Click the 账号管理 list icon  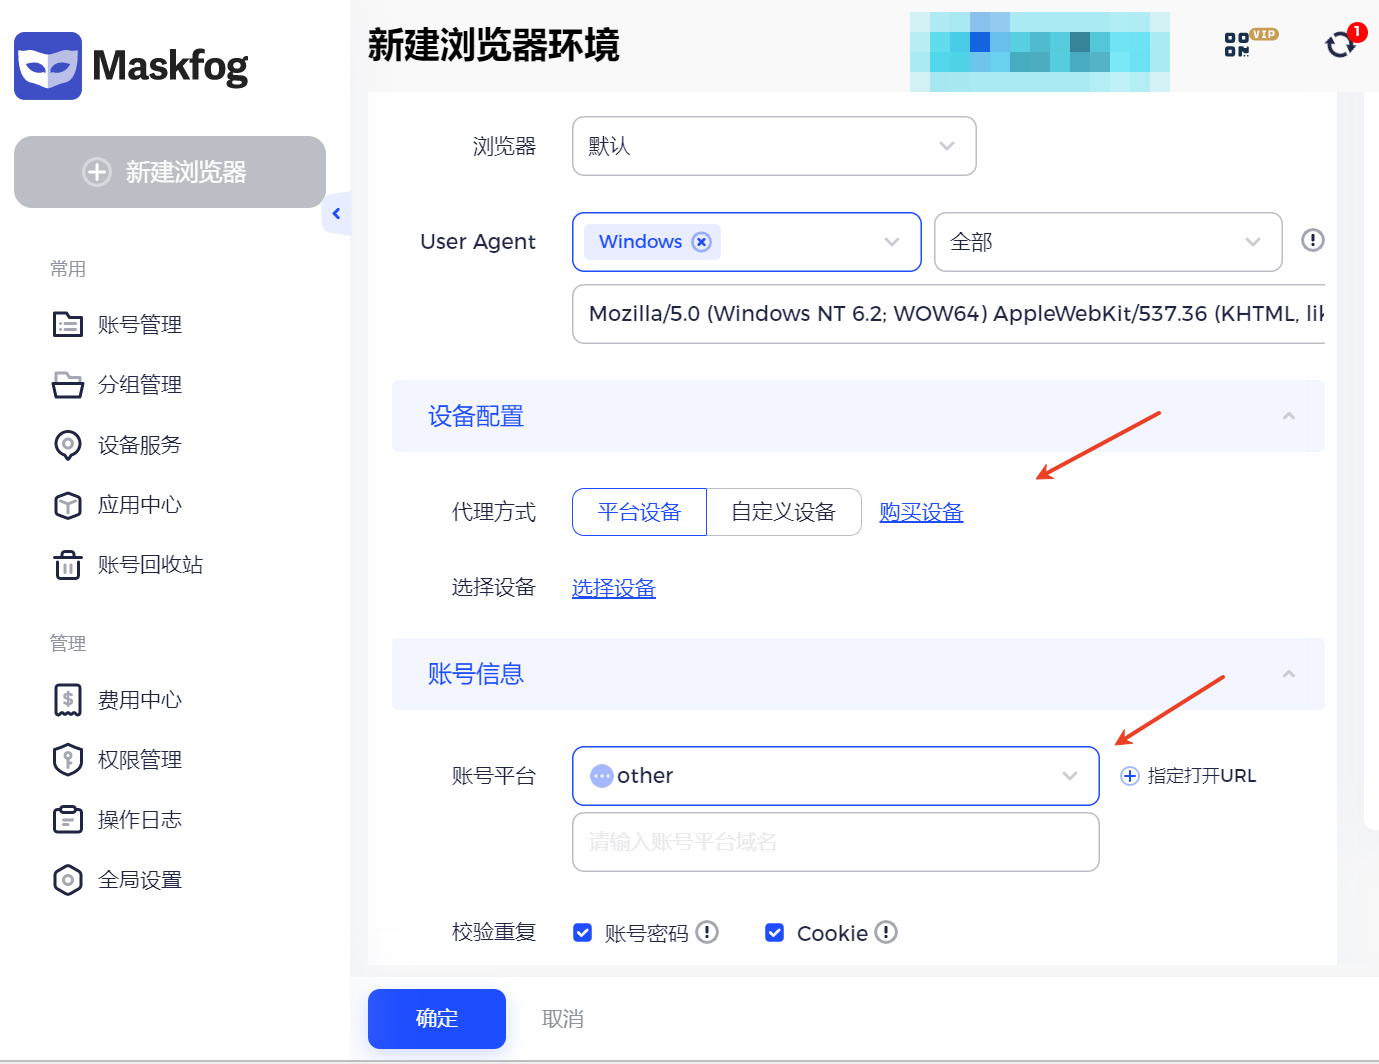(x=68, y=324)
